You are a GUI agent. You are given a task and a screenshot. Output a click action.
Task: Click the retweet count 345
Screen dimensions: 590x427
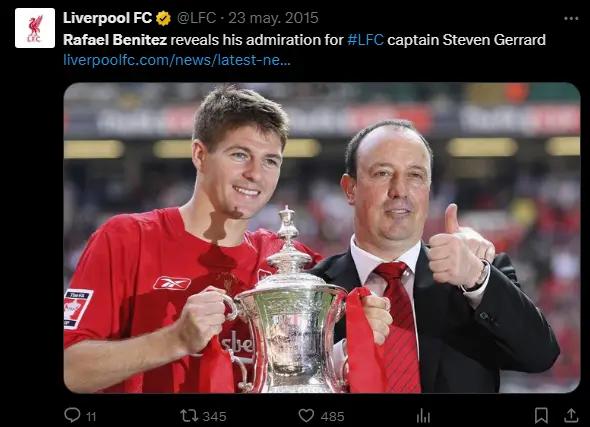click(214, 416)
